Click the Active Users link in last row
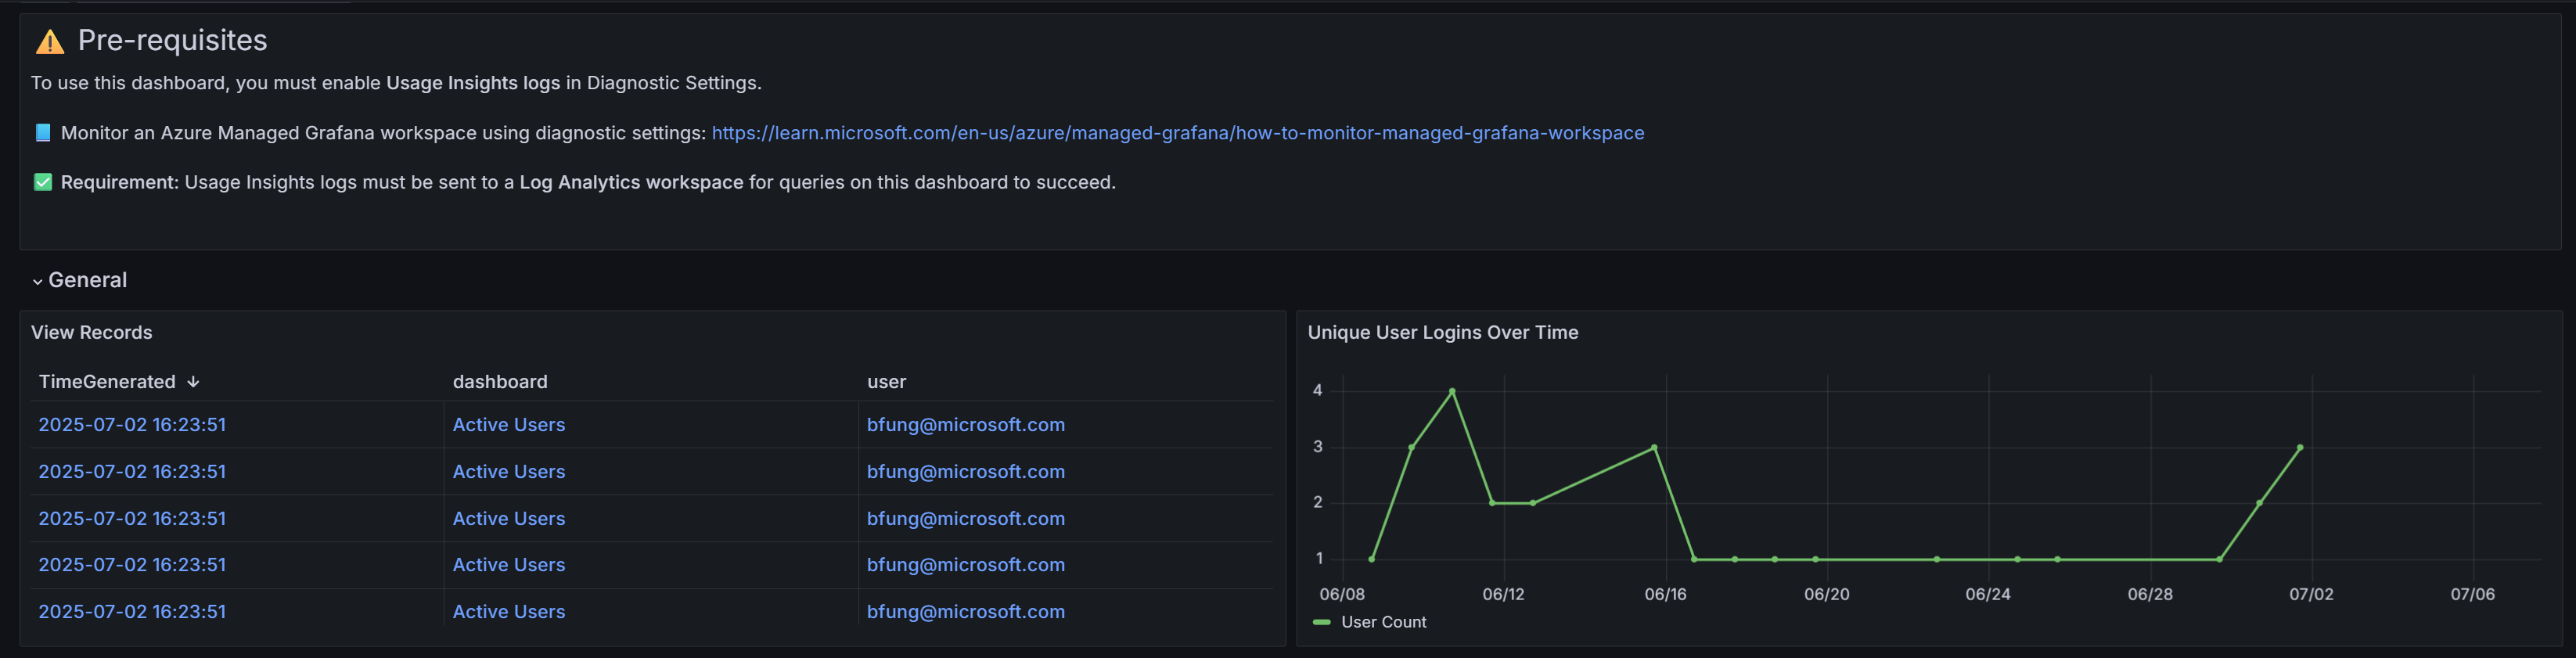Viewport: 2576px width, 658px height. click(508, 612)
